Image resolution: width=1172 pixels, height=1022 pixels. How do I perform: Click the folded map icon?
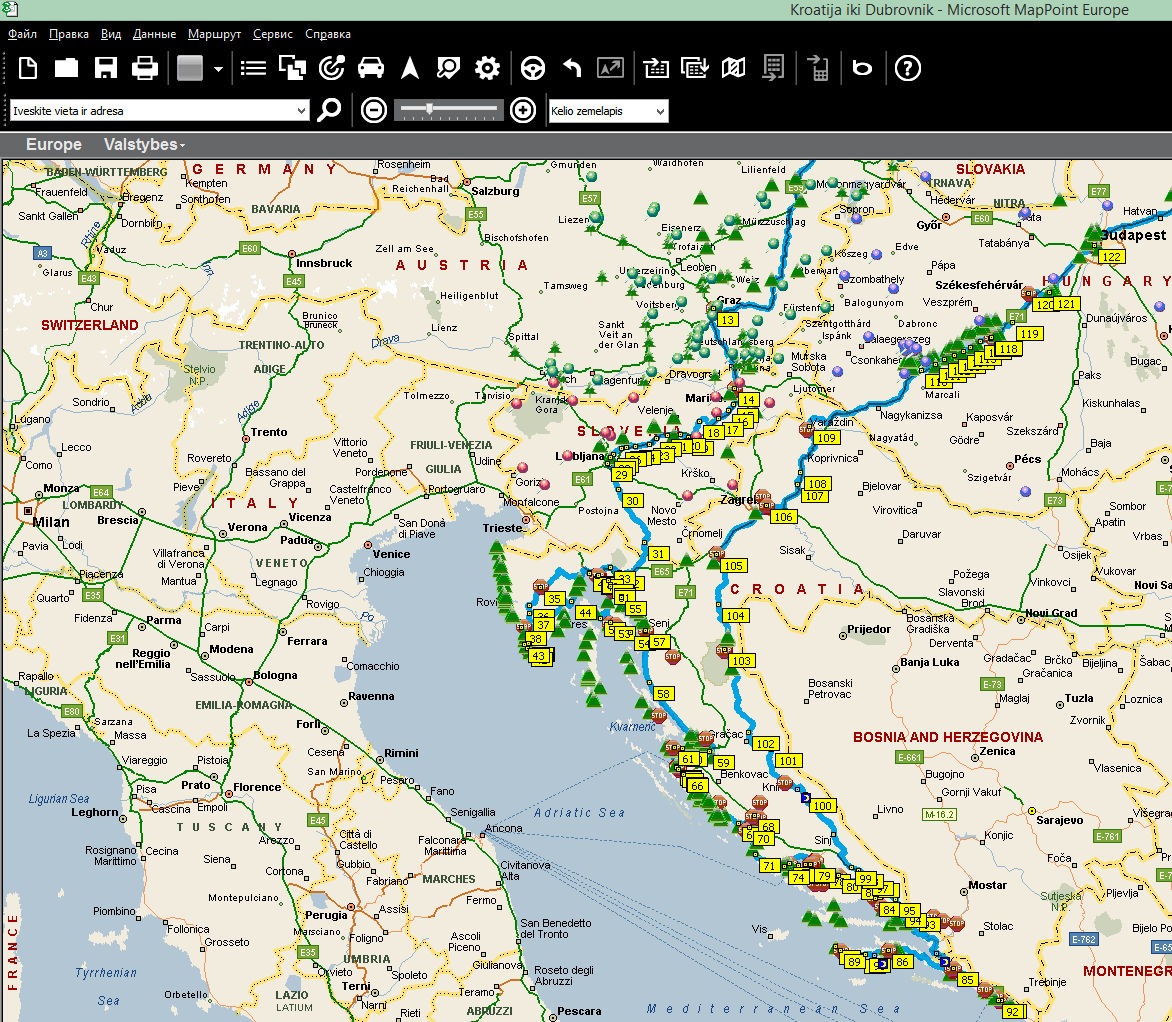pyautogui.click(x=733, y=68)
